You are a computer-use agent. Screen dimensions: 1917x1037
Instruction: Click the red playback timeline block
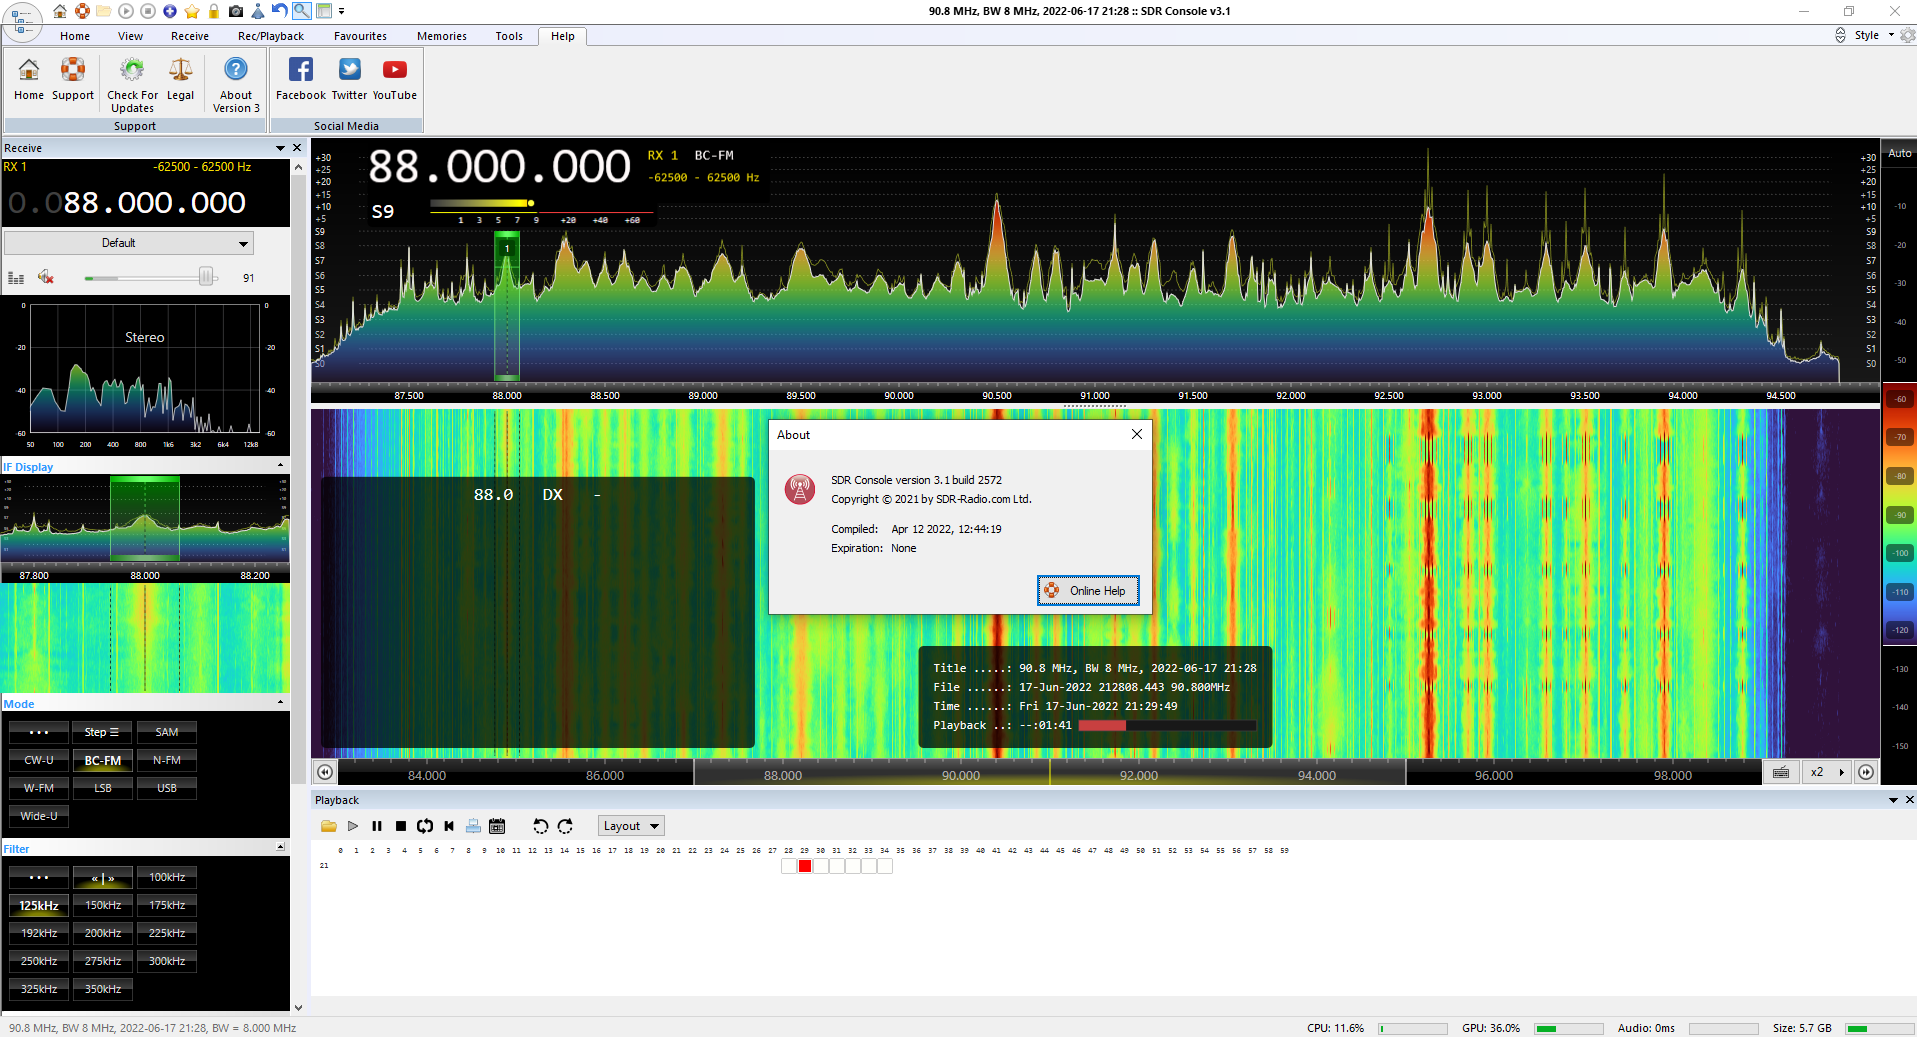click(805, 866)
